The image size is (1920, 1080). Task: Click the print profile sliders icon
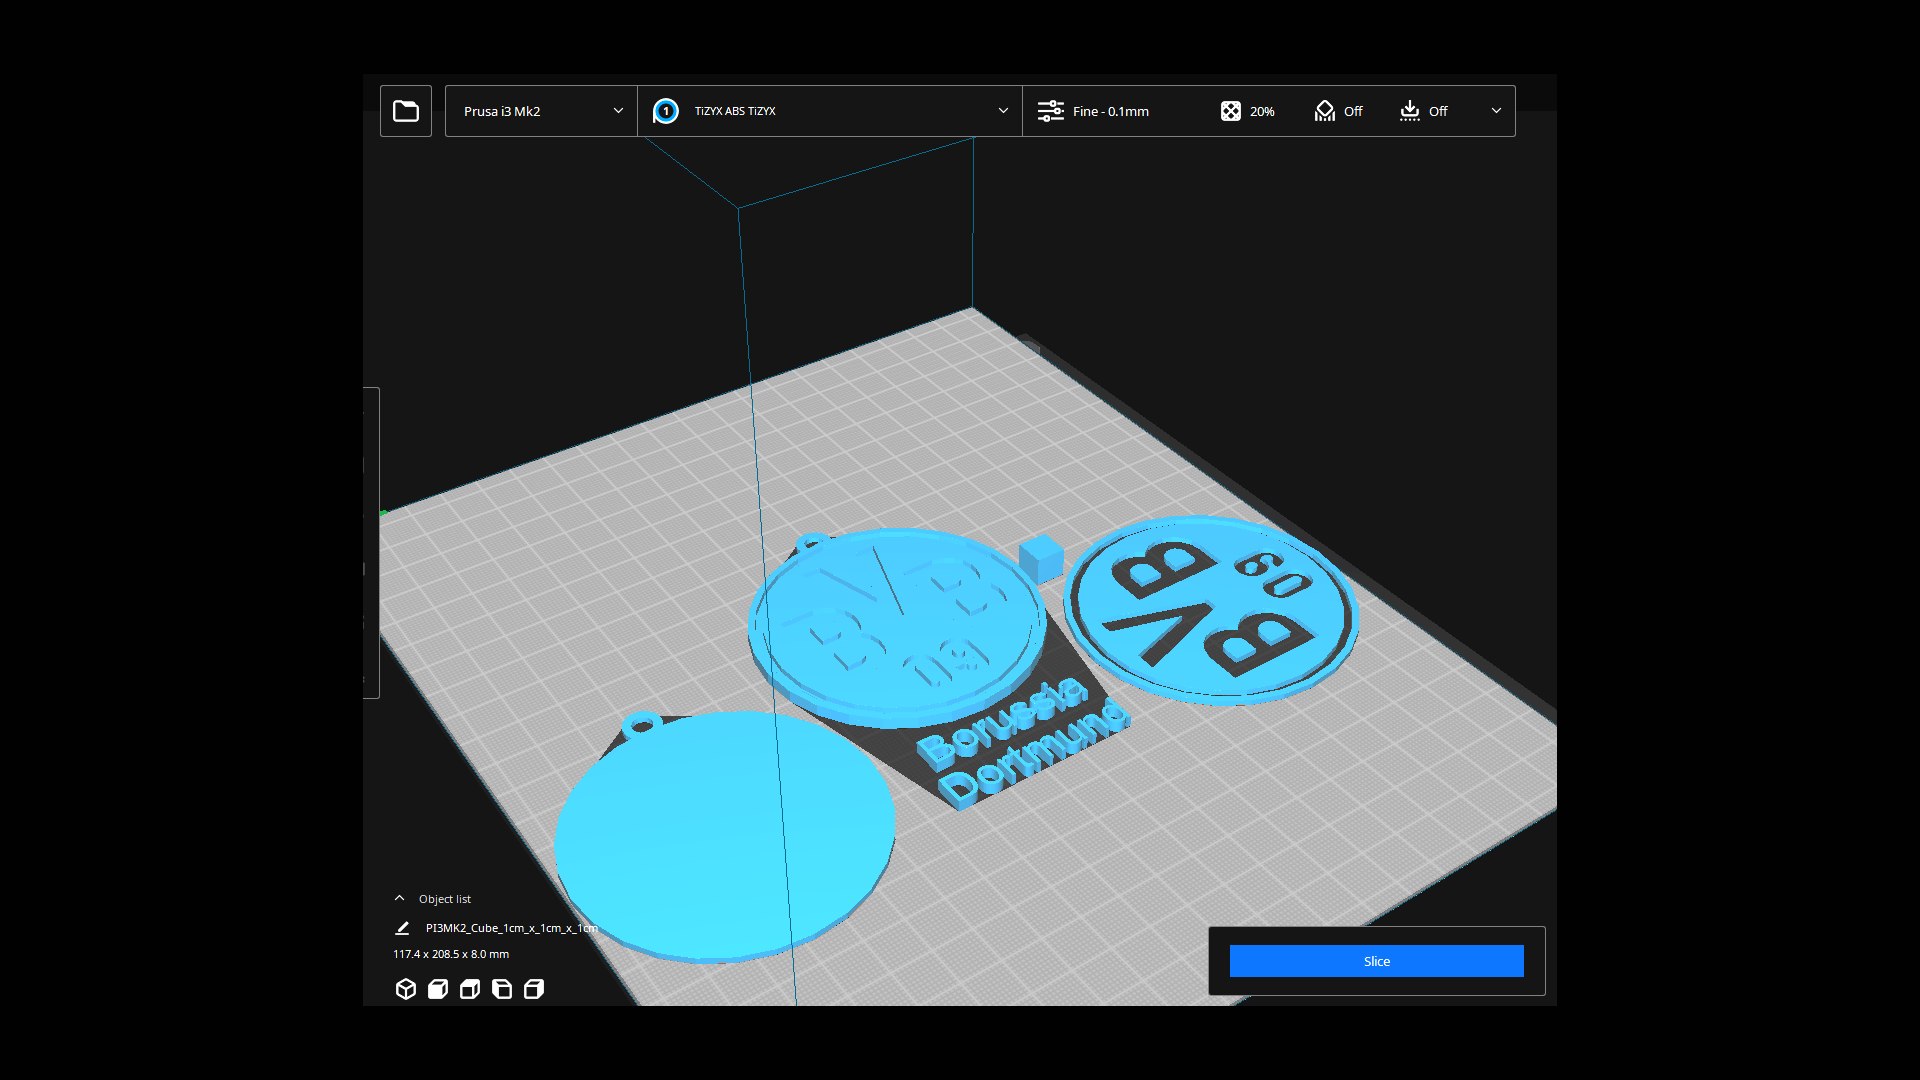point(1050,111)
